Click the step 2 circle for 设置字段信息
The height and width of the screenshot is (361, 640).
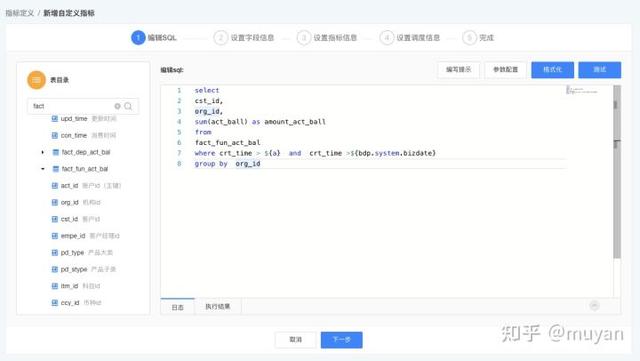[221, 38]
